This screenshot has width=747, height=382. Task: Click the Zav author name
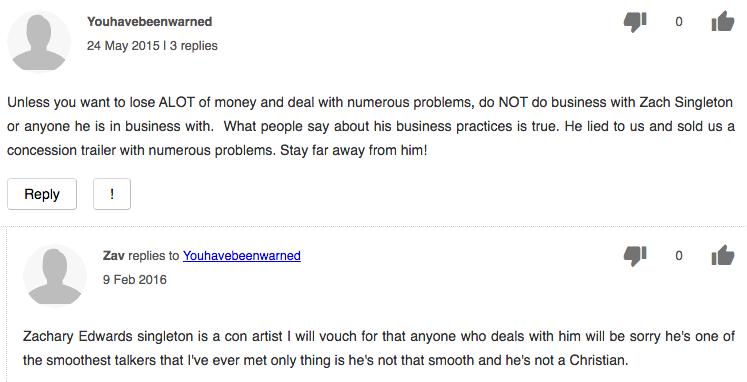click(x=113, y=256)
